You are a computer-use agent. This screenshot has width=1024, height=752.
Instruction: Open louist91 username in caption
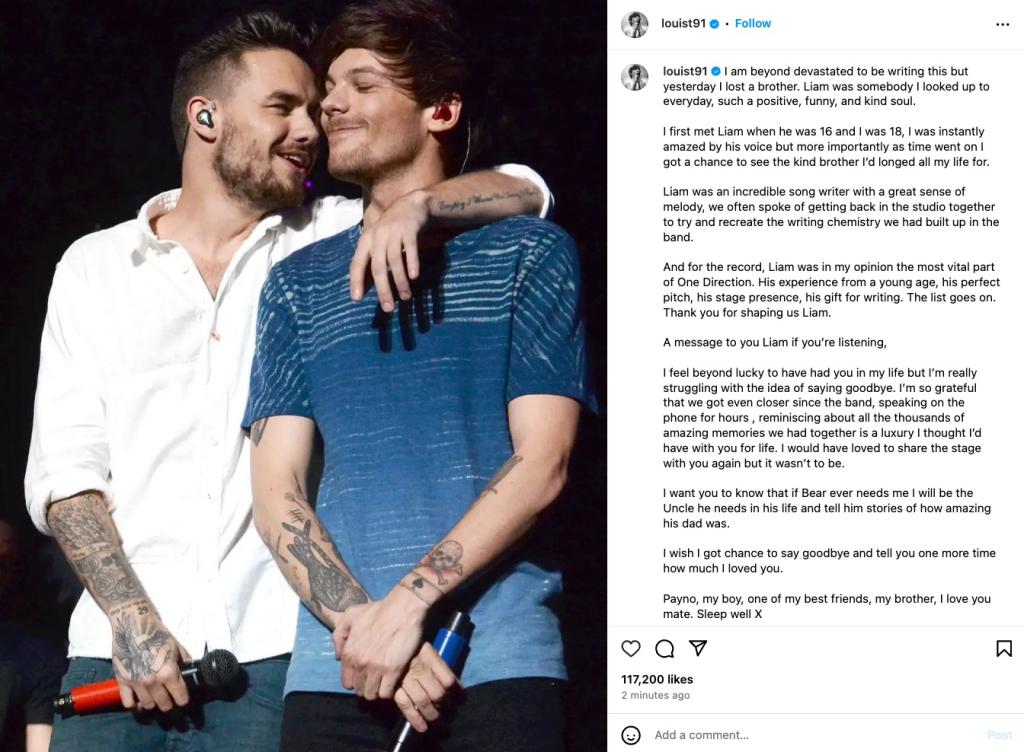(x=685, y=71)
